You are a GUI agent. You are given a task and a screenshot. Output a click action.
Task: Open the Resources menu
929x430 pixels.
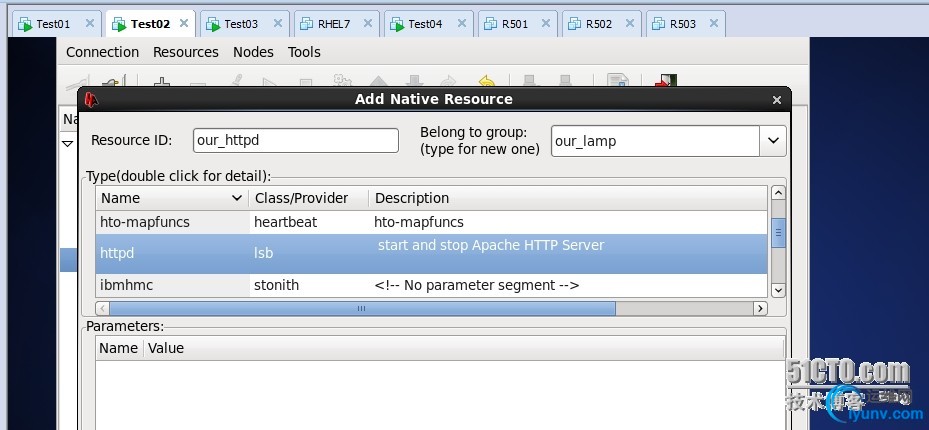pyautogui.click(x=186, y=52)
